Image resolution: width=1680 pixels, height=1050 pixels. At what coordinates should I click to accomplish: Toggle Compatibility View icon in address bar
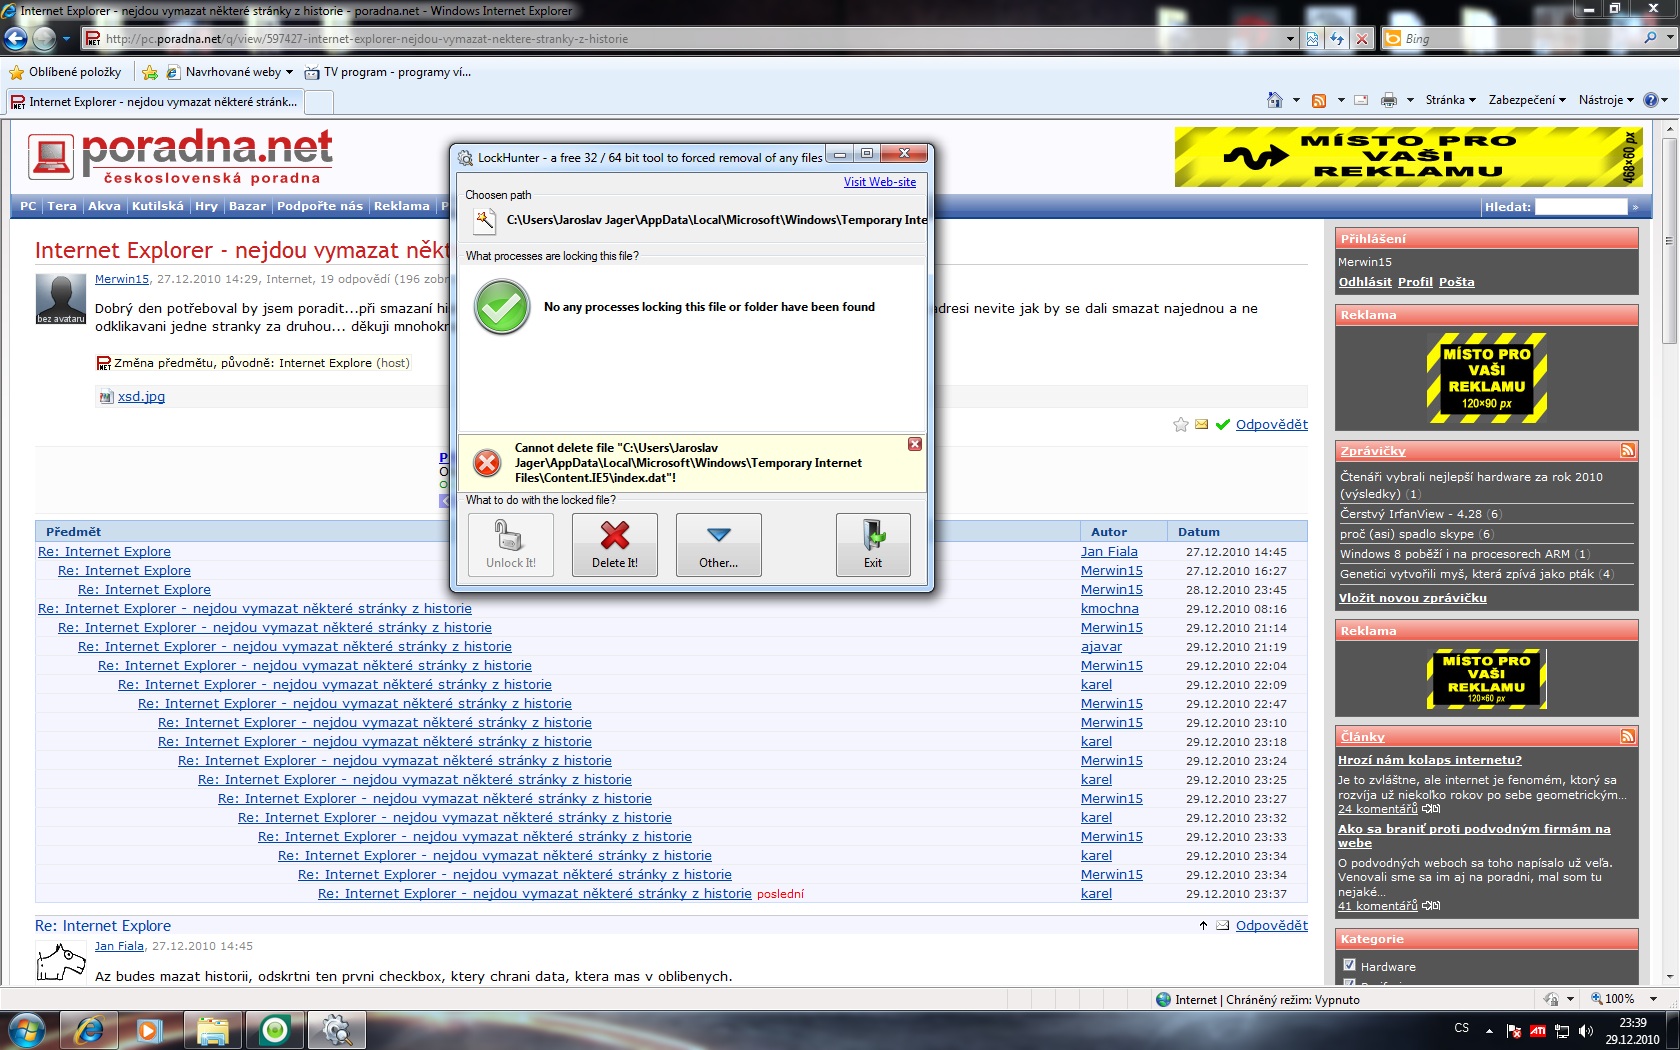click(1313, 39)
